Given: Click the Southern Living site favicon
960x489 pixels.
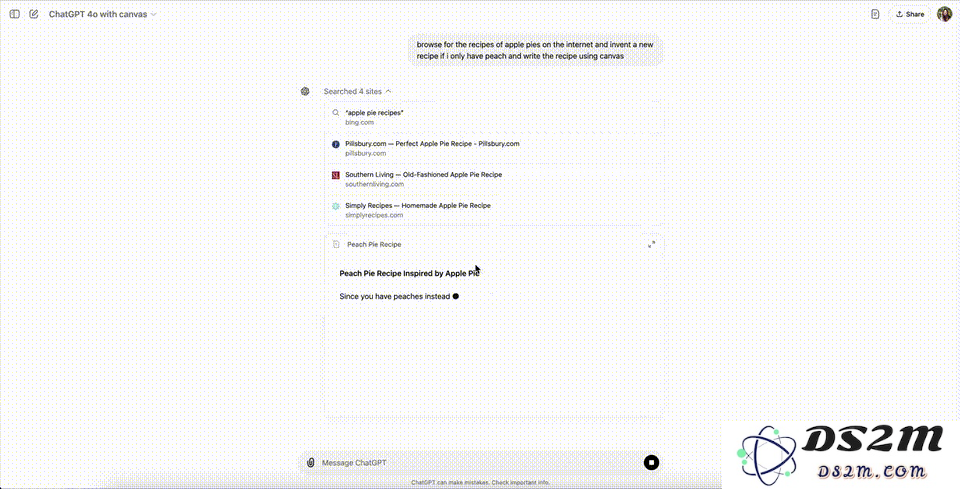Looking at the screenshot, I should click(x=336, y=175).
